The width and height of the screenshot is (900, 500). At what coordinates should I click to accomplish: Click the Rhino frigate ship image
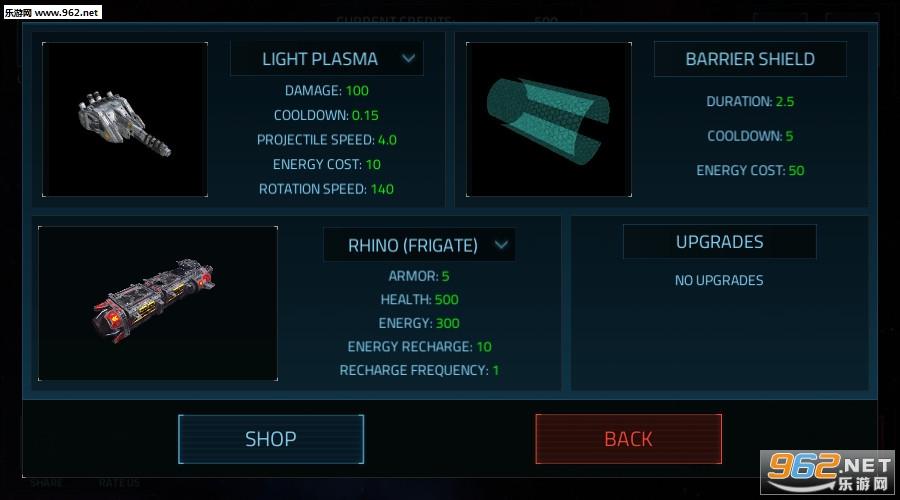(158, 303)
